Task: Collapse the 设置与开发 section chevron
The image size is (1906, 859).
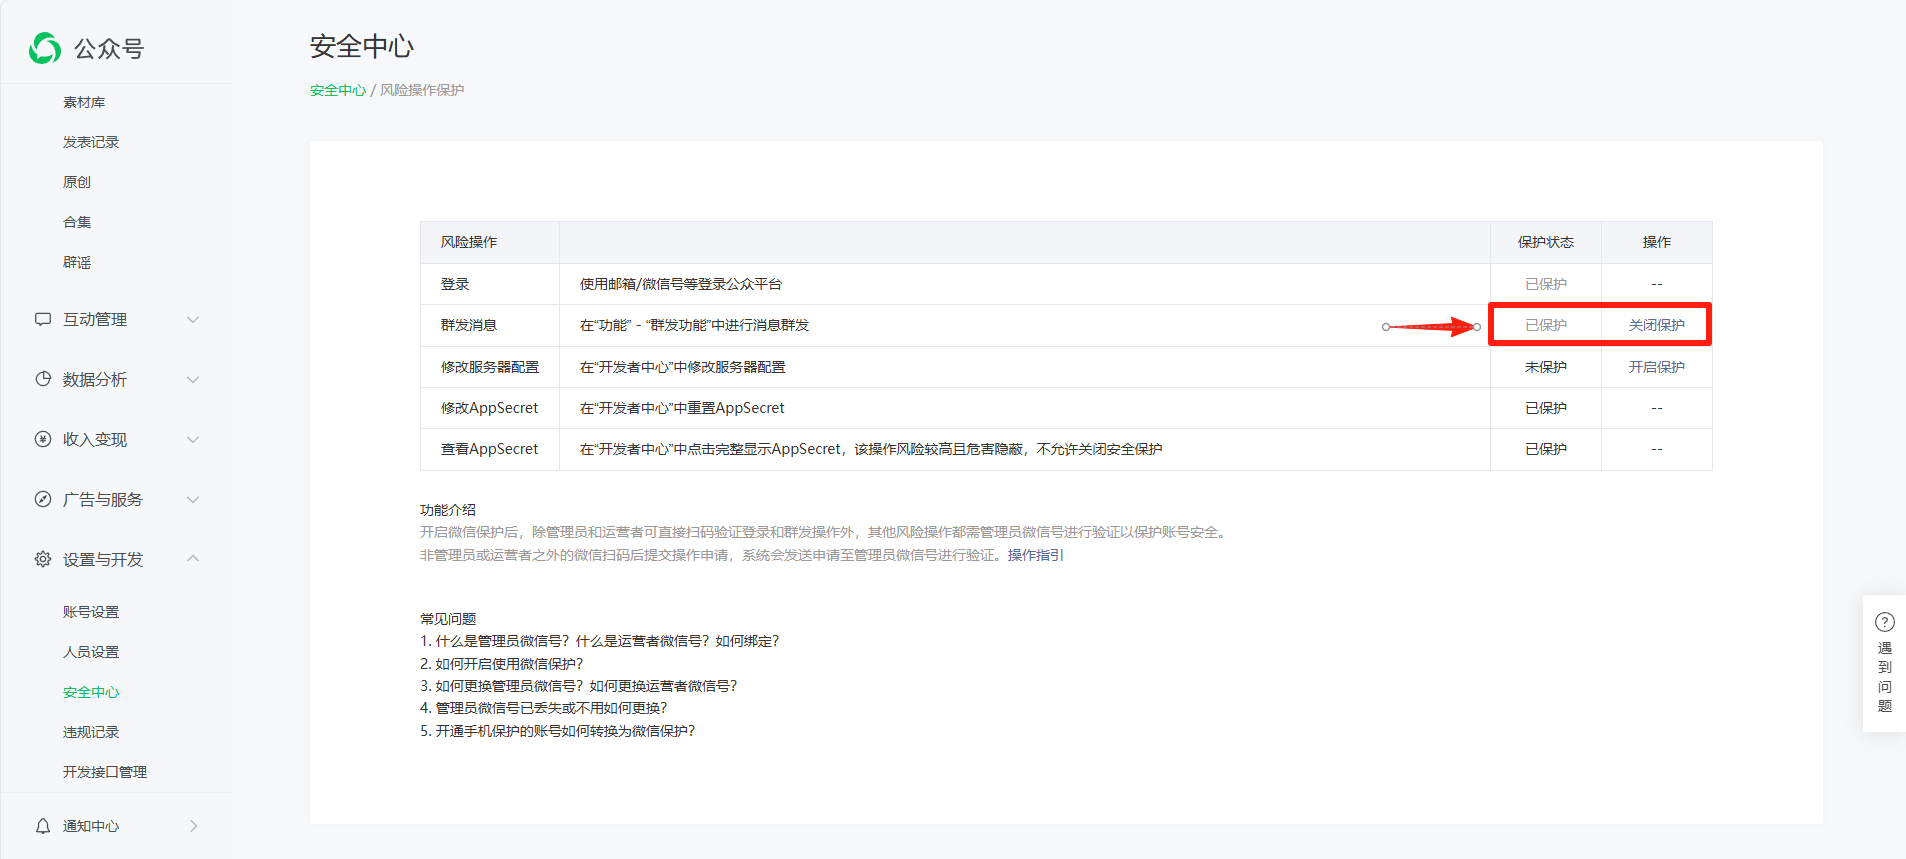Action: point(193,559)
